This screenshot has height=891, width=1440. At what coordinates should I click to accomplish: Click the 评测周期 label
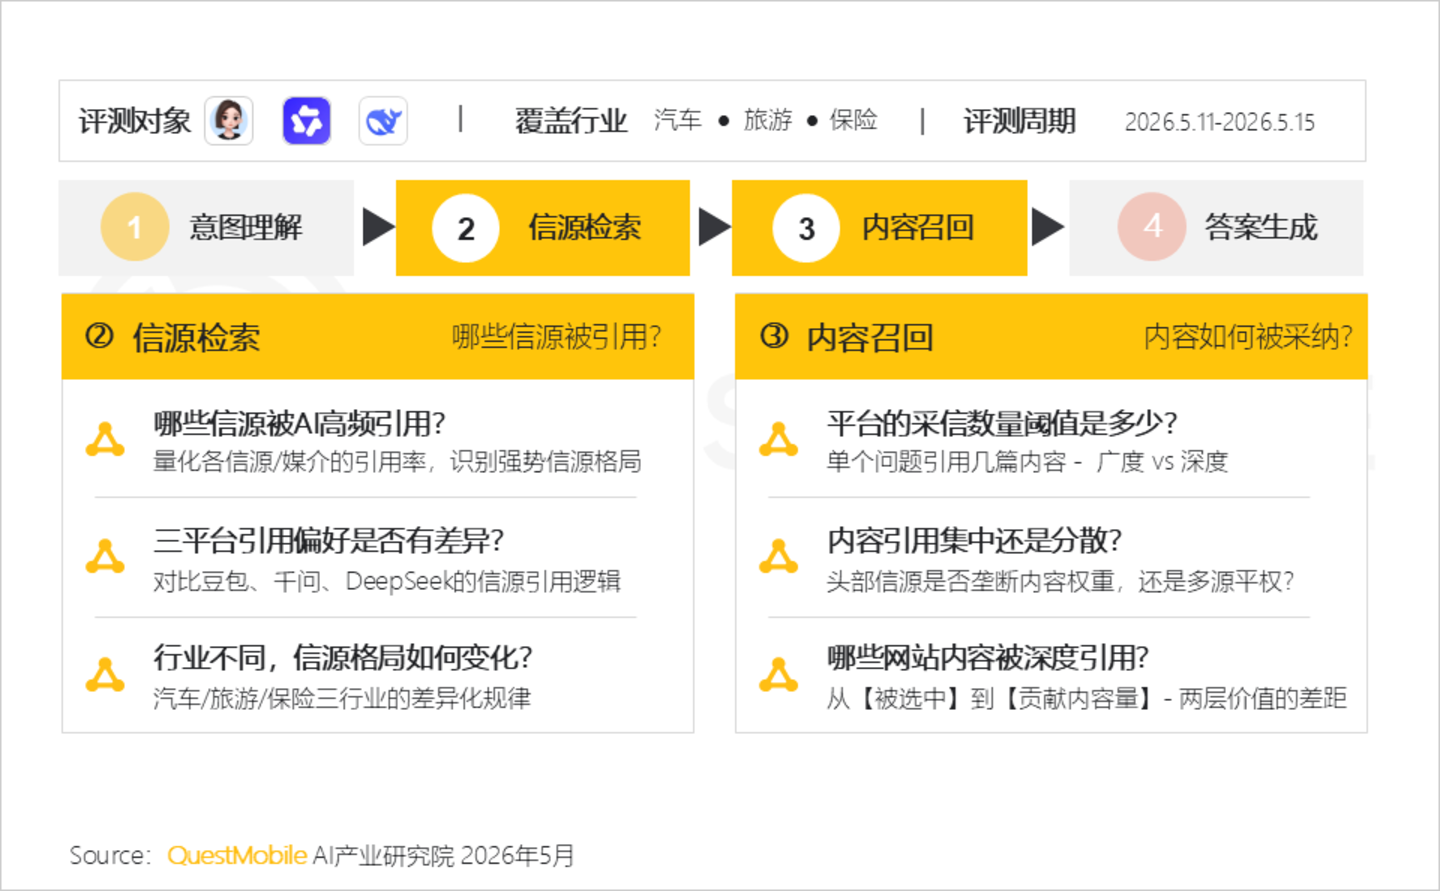[1019, 121]
